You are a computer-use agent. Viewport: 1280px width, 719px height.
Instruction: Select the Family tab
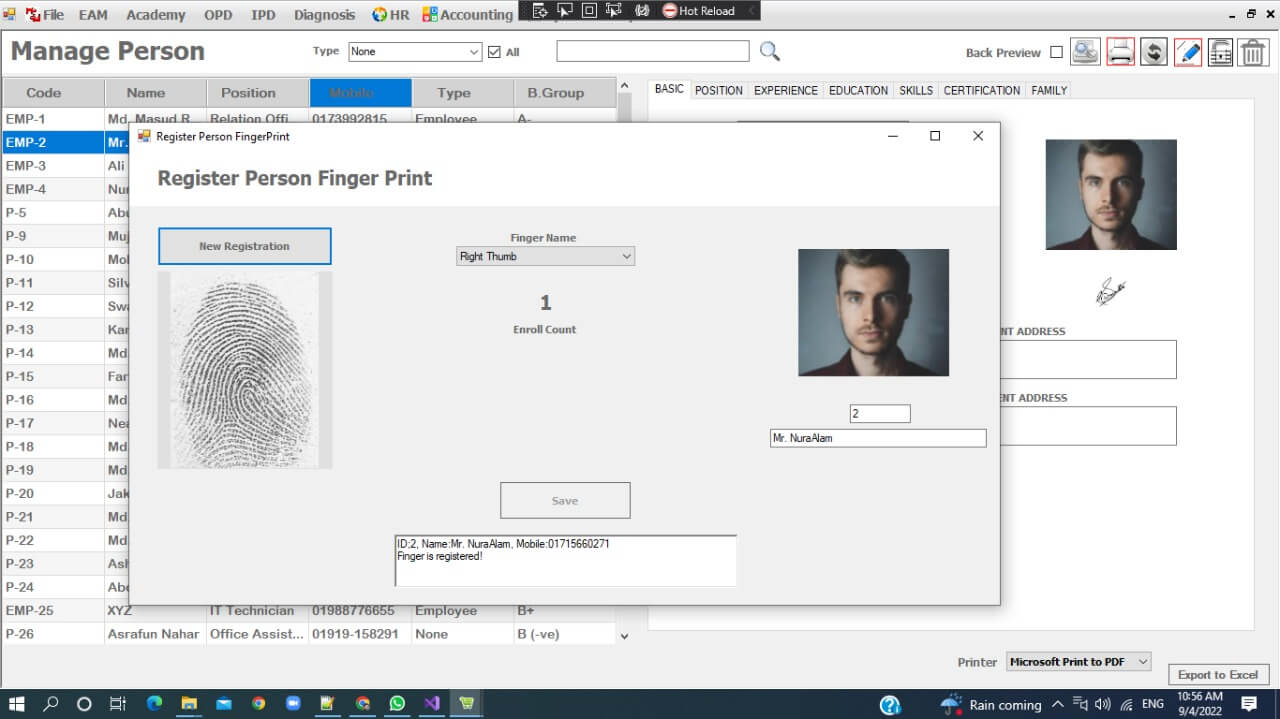[1049, 90]
